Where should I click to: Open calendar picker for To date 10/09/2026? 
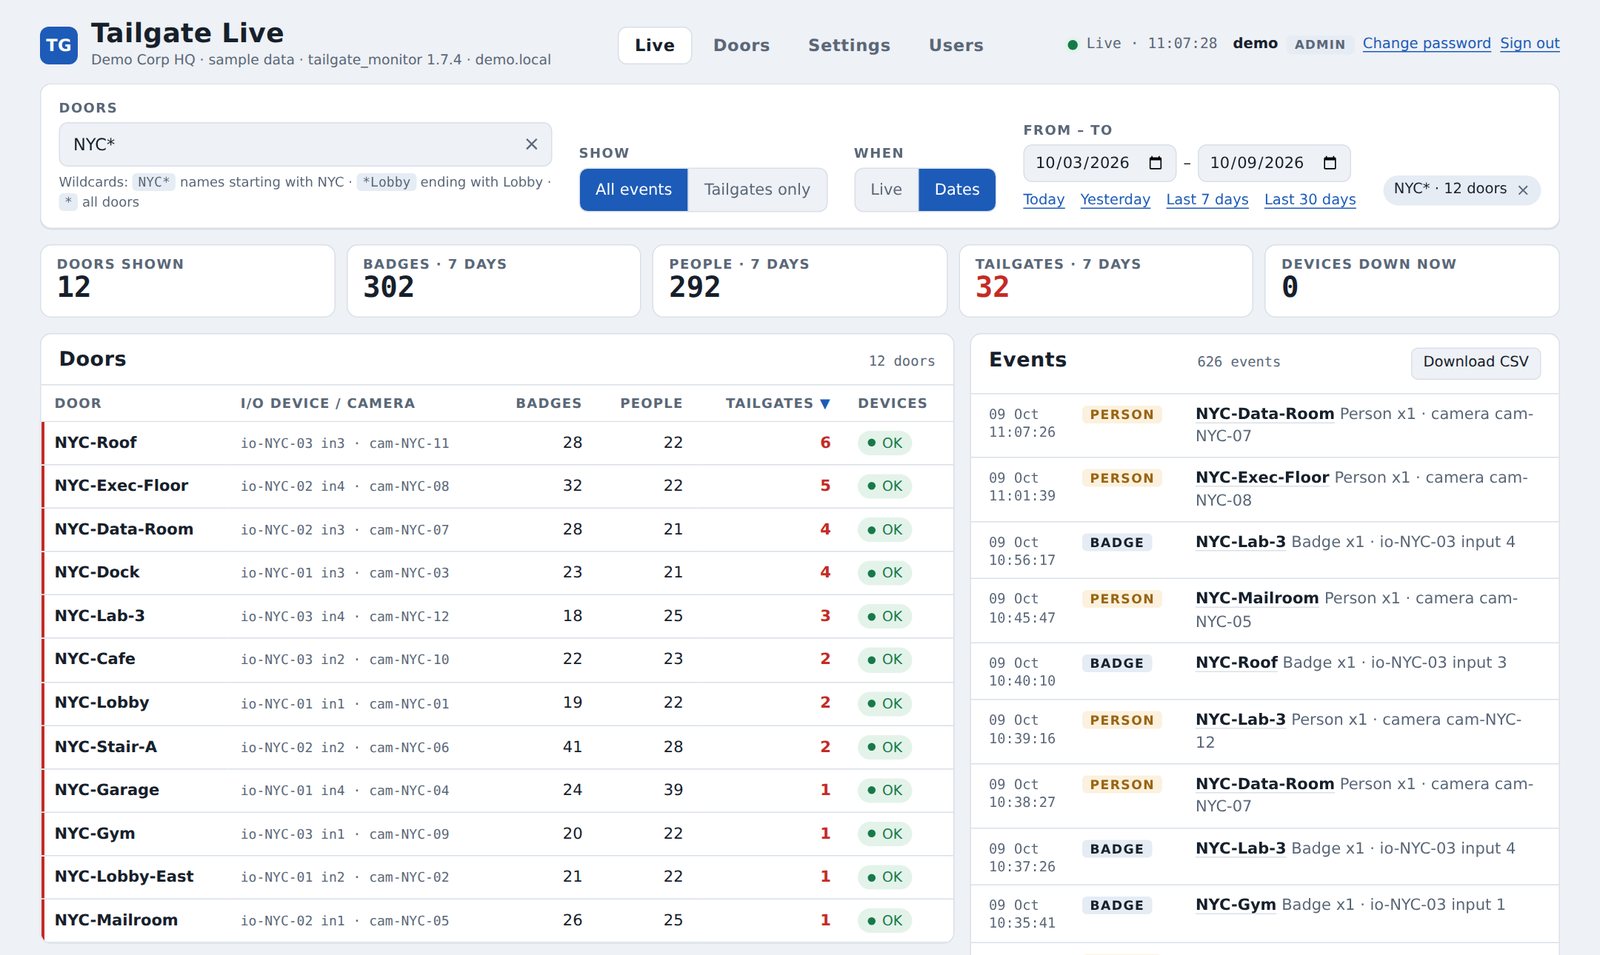tap(1330, 163)
